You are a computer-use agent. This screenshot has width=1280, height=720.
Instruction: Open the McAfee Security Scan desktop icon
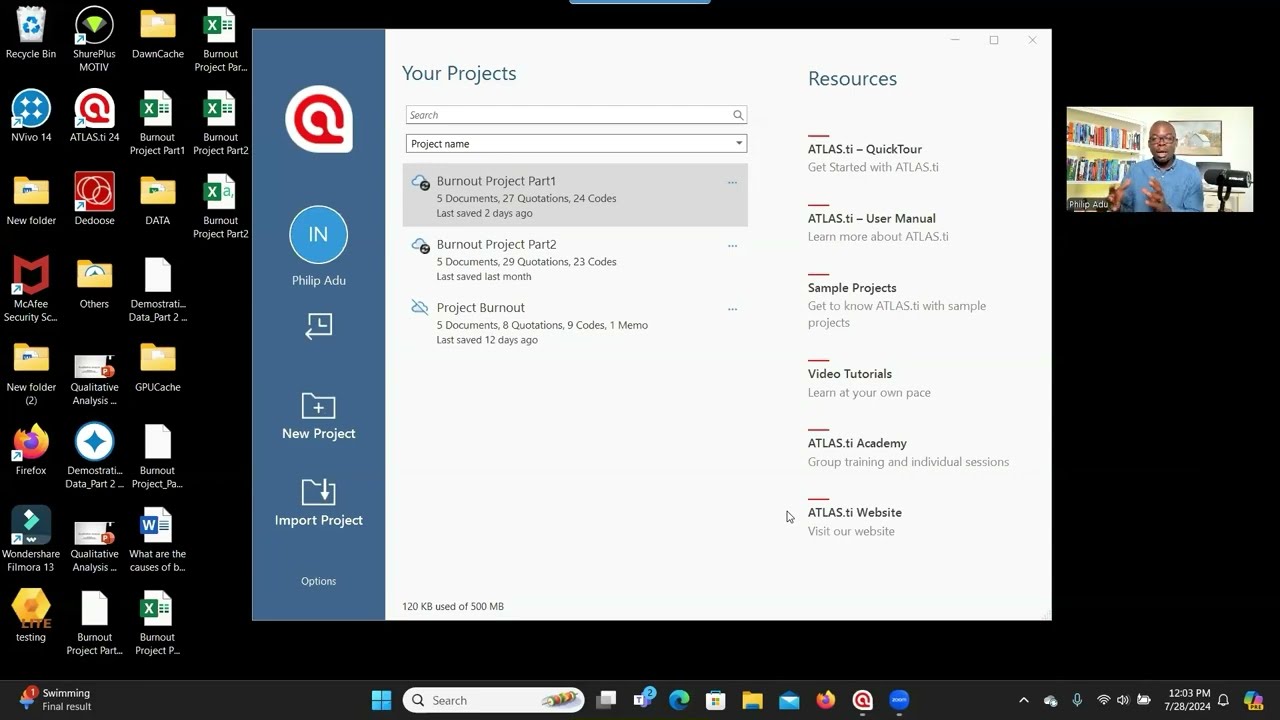pos(31,290)
